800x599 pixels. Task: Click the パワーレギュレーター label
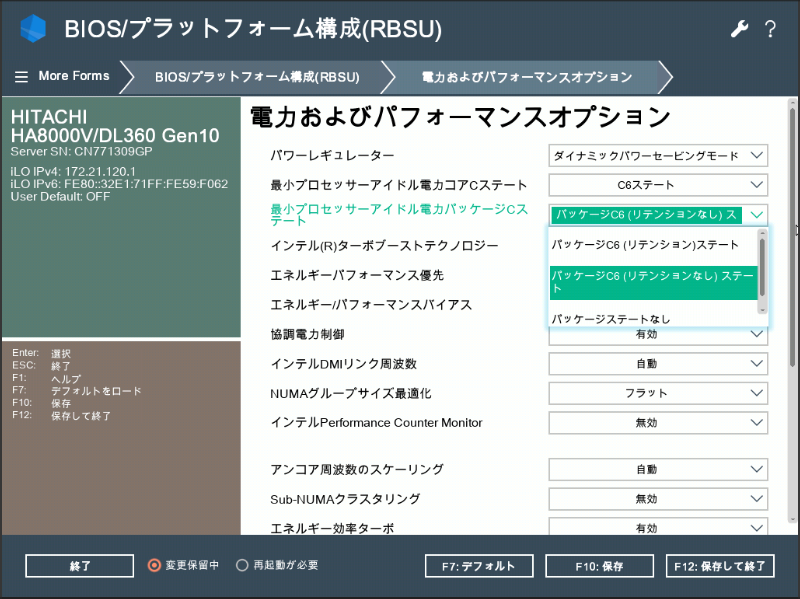pos(332,156)
